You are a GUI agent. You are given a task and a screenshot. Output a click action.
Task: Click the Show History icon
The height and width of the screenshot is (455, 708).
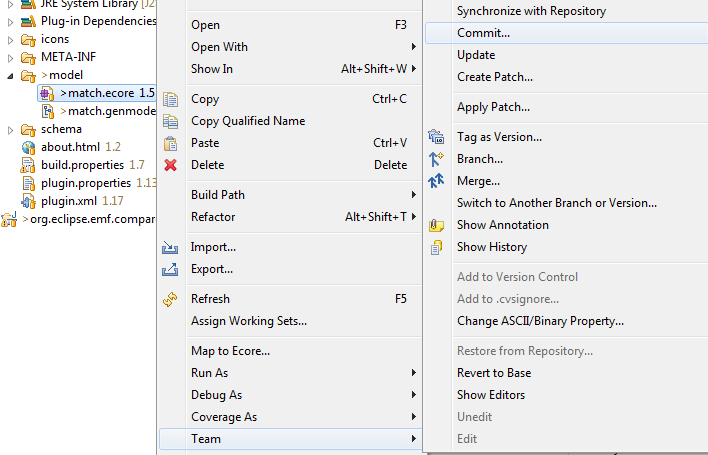pos(436,247)
